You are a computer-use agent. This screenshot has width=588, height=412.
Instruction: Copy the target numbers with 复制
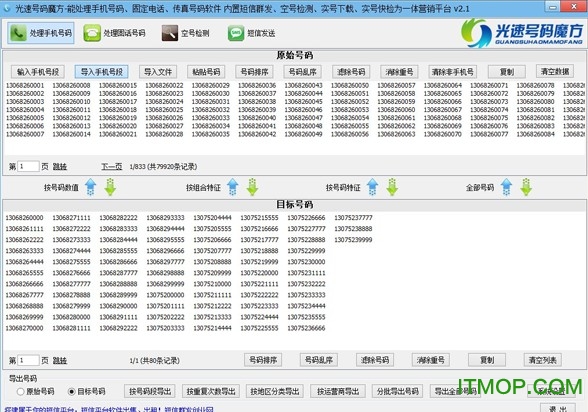487,360
